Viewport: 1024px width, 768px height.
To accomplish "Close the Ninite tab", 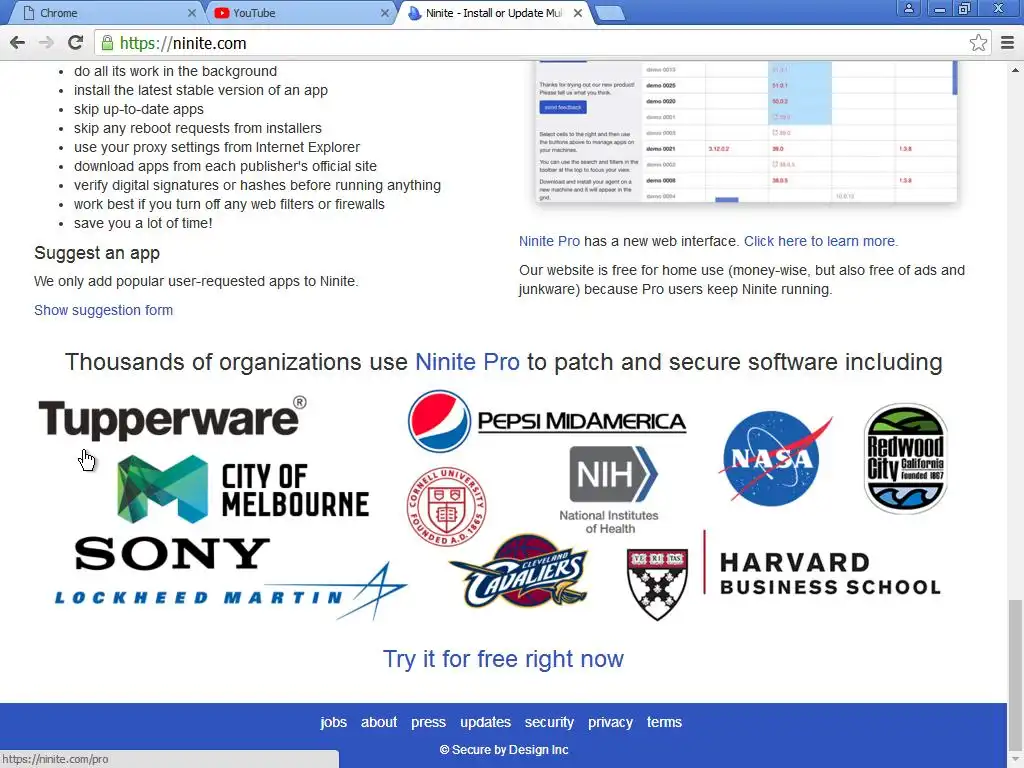I will (x=578, y=13).
